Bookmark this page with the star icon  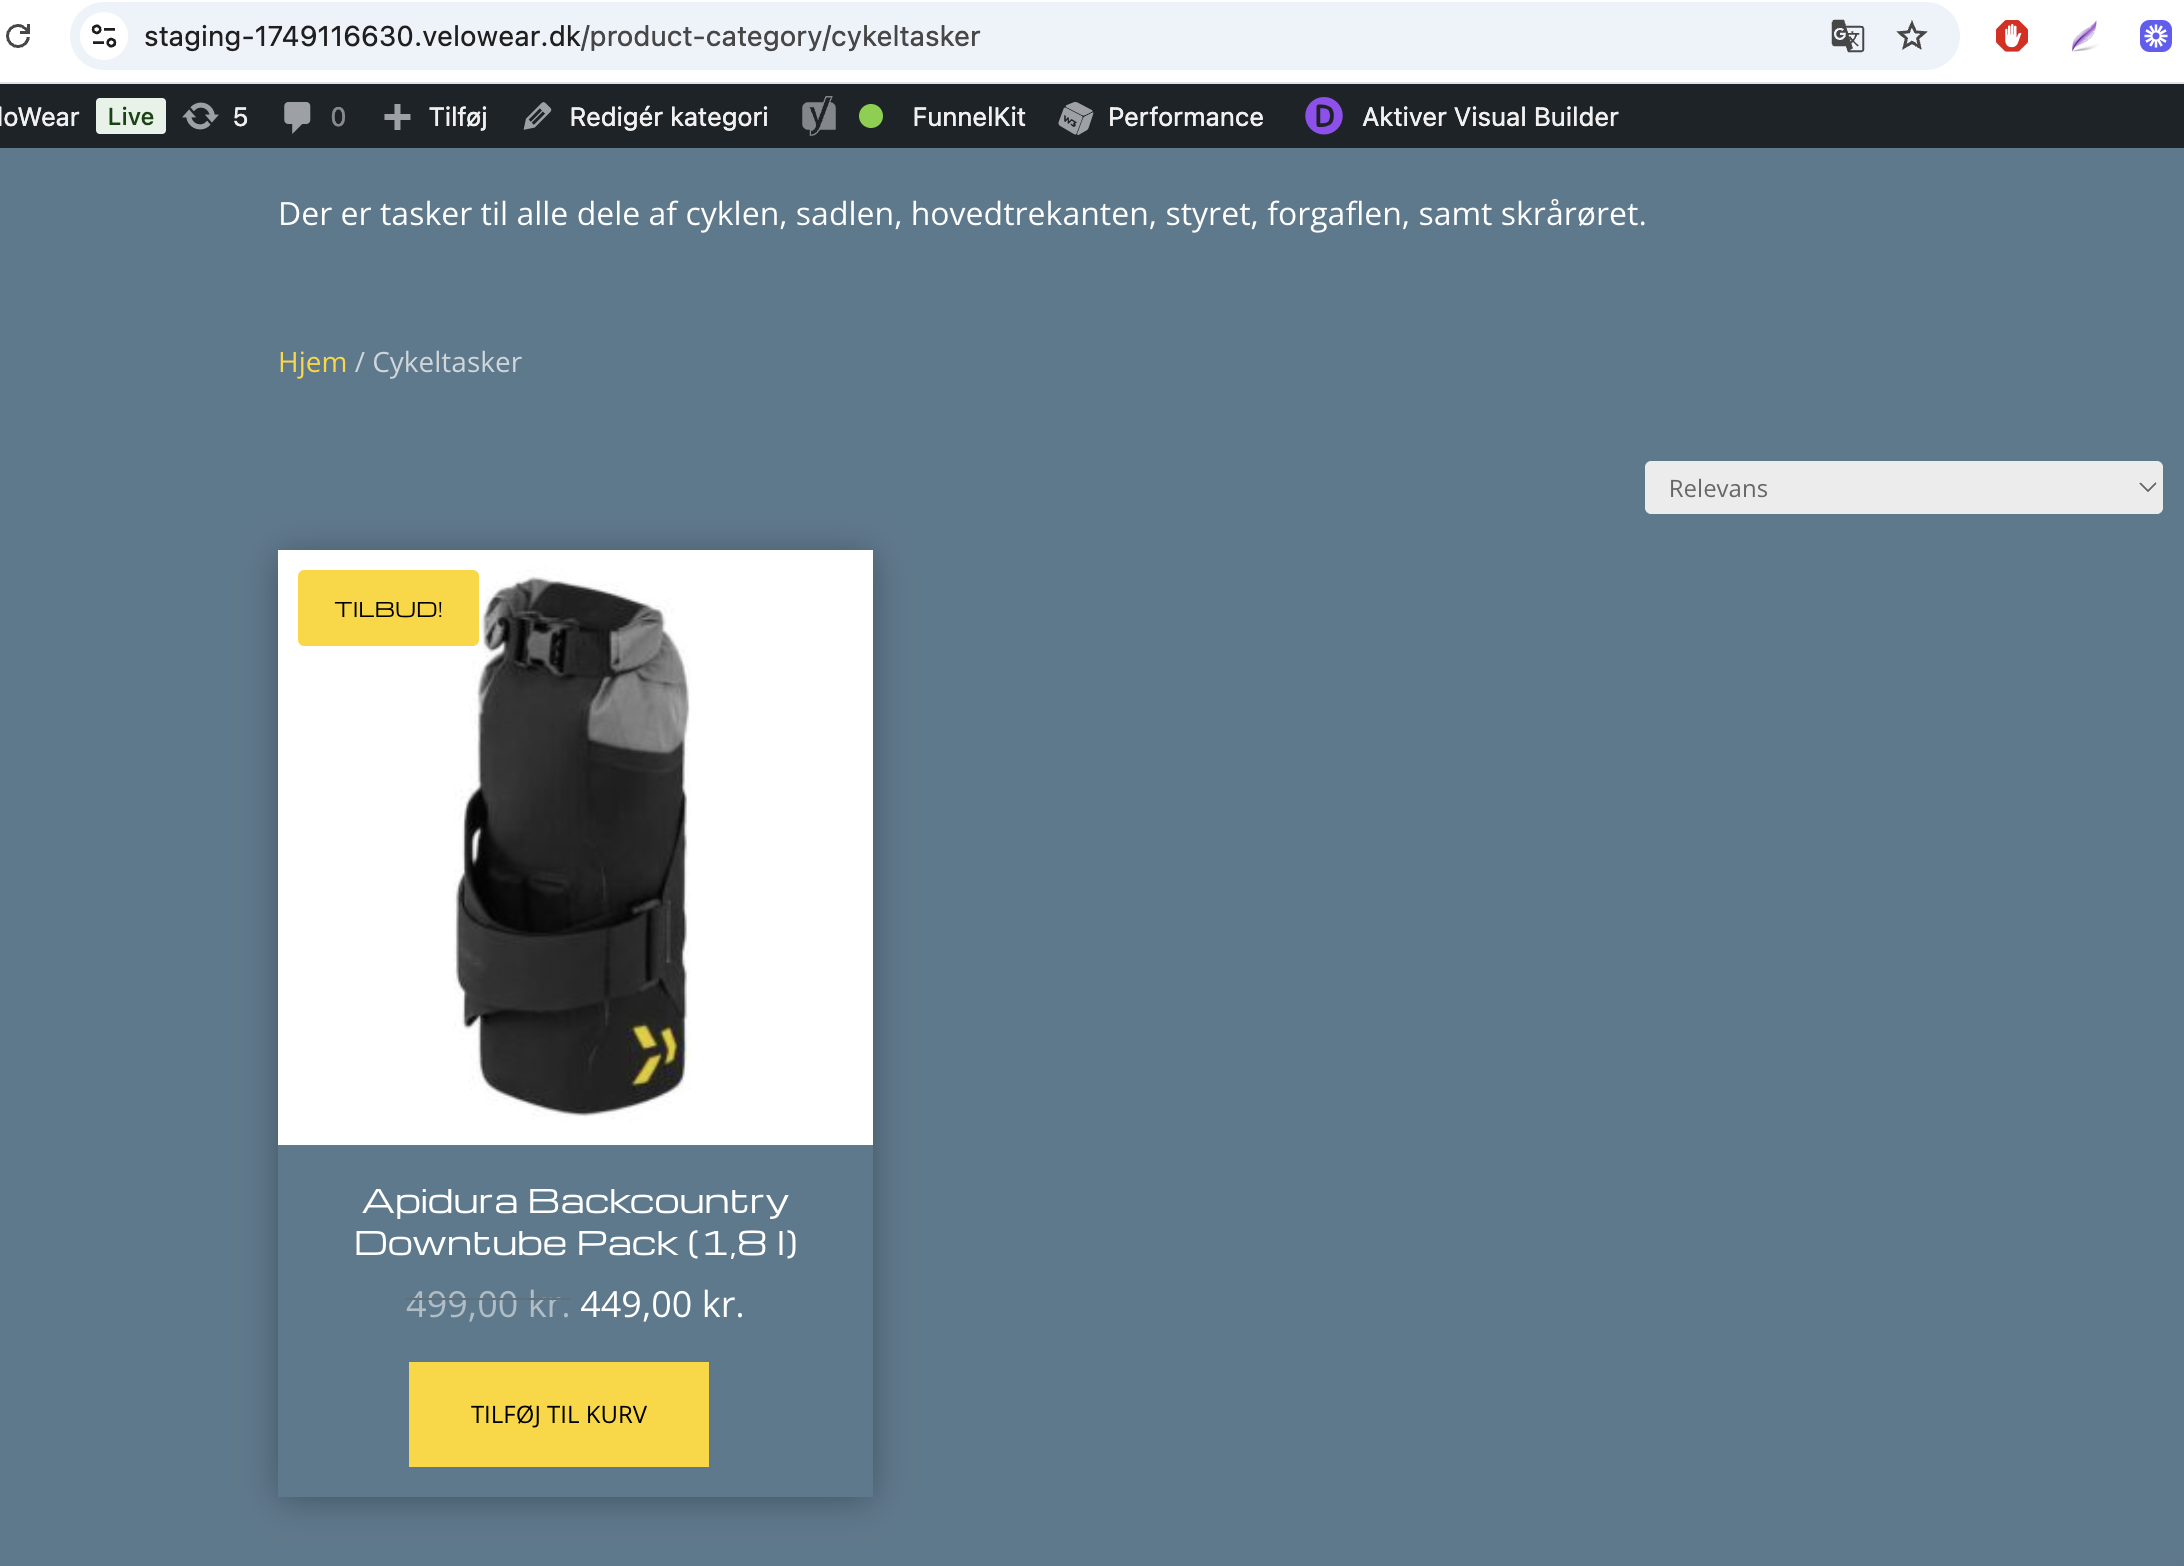1911,36
